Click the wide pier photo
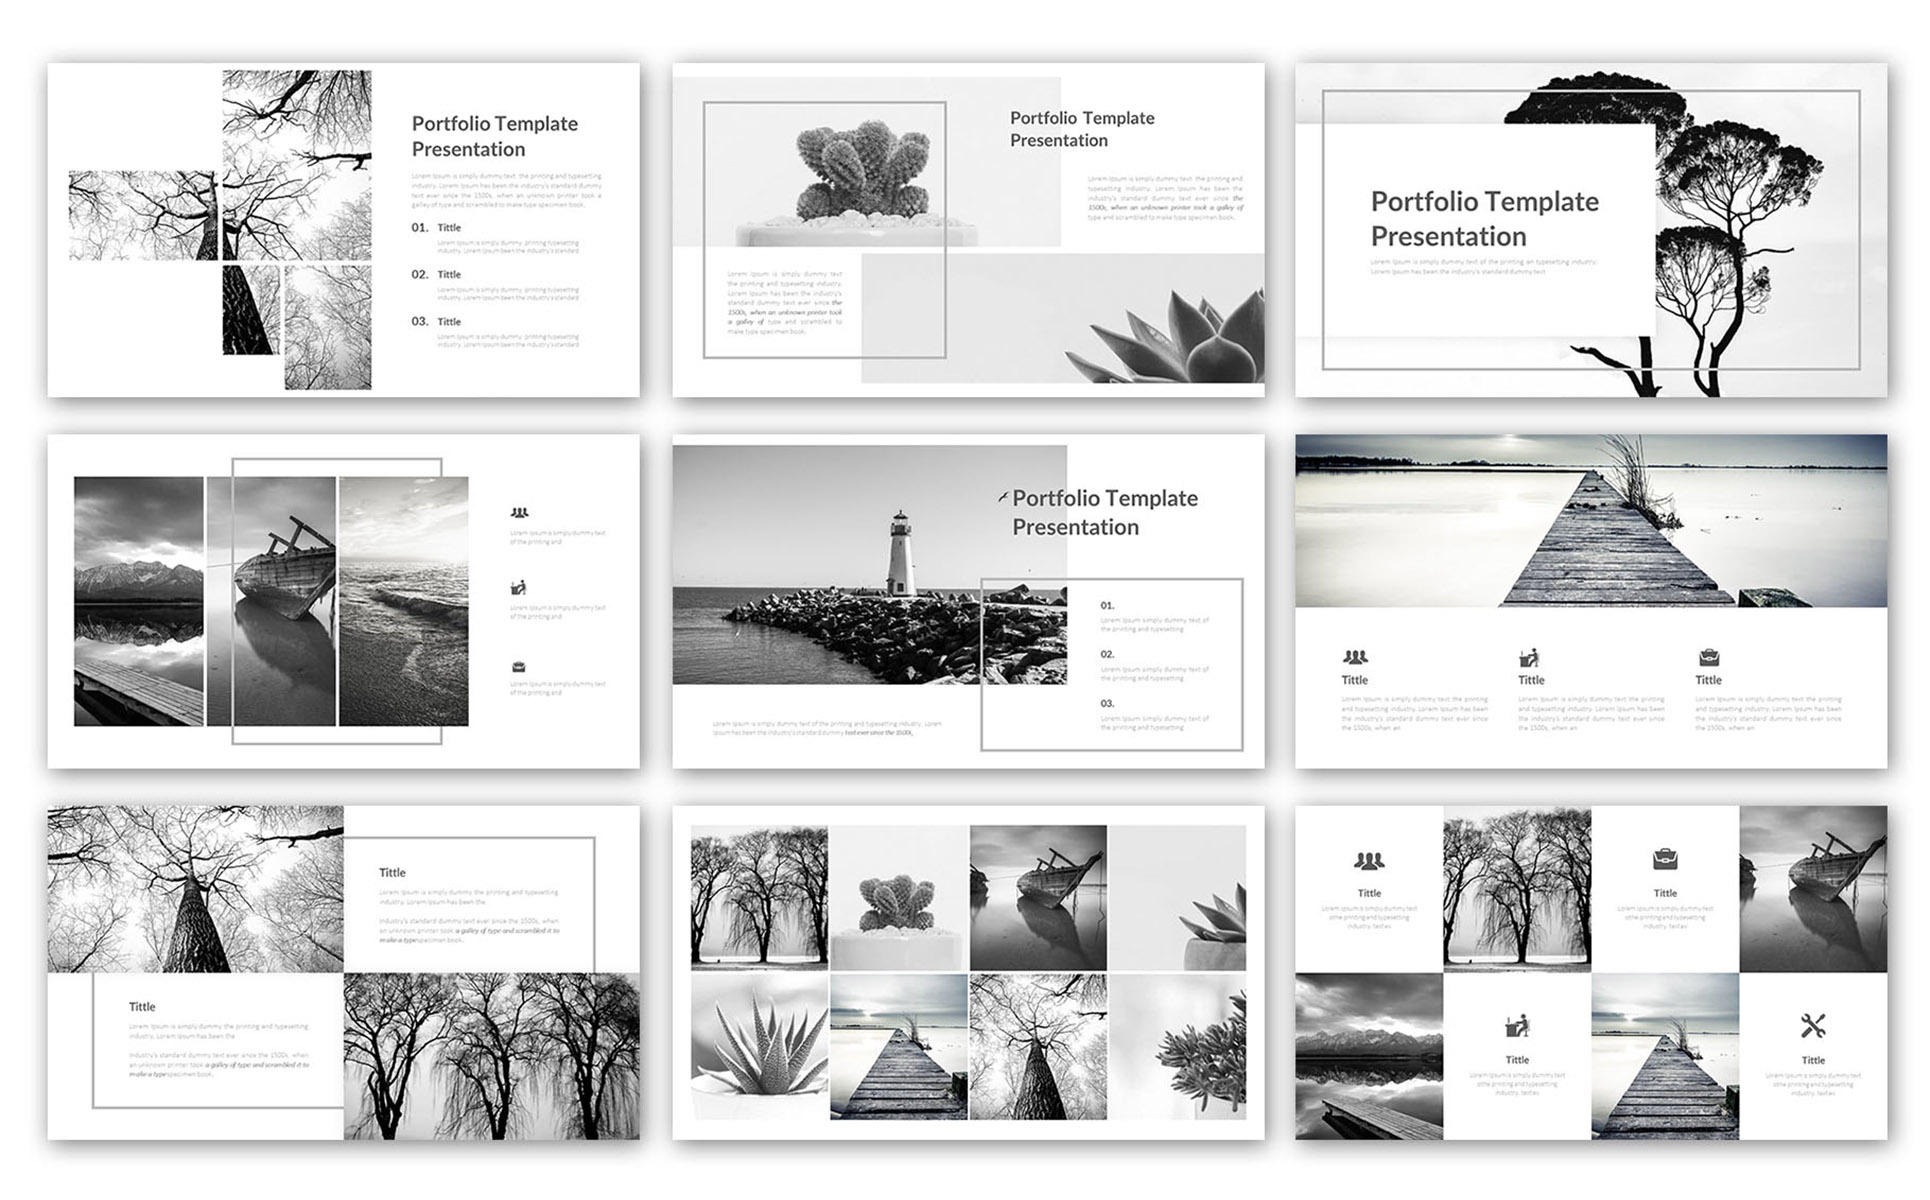This screenshot has width=1930, height=1200. (x=1590, y=520)
